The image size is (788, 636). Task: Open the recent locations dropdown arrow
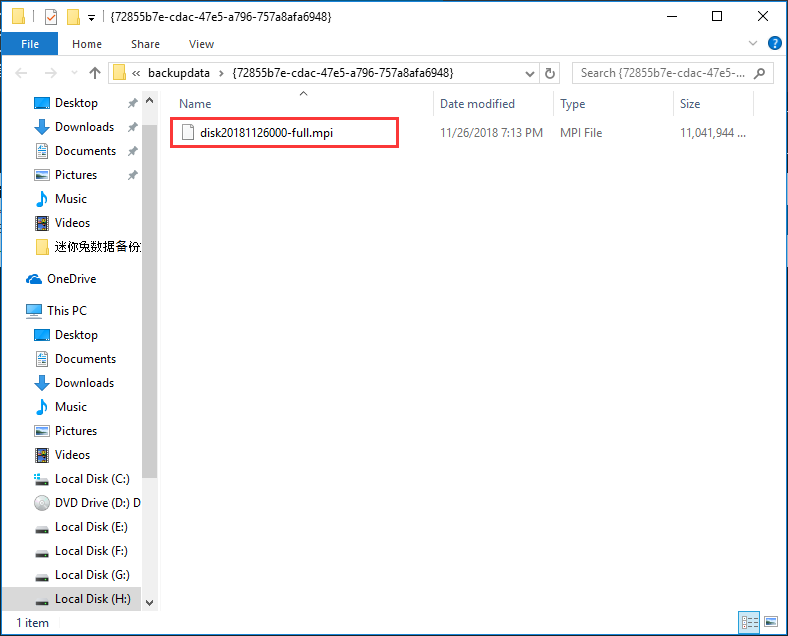(74, 73)
